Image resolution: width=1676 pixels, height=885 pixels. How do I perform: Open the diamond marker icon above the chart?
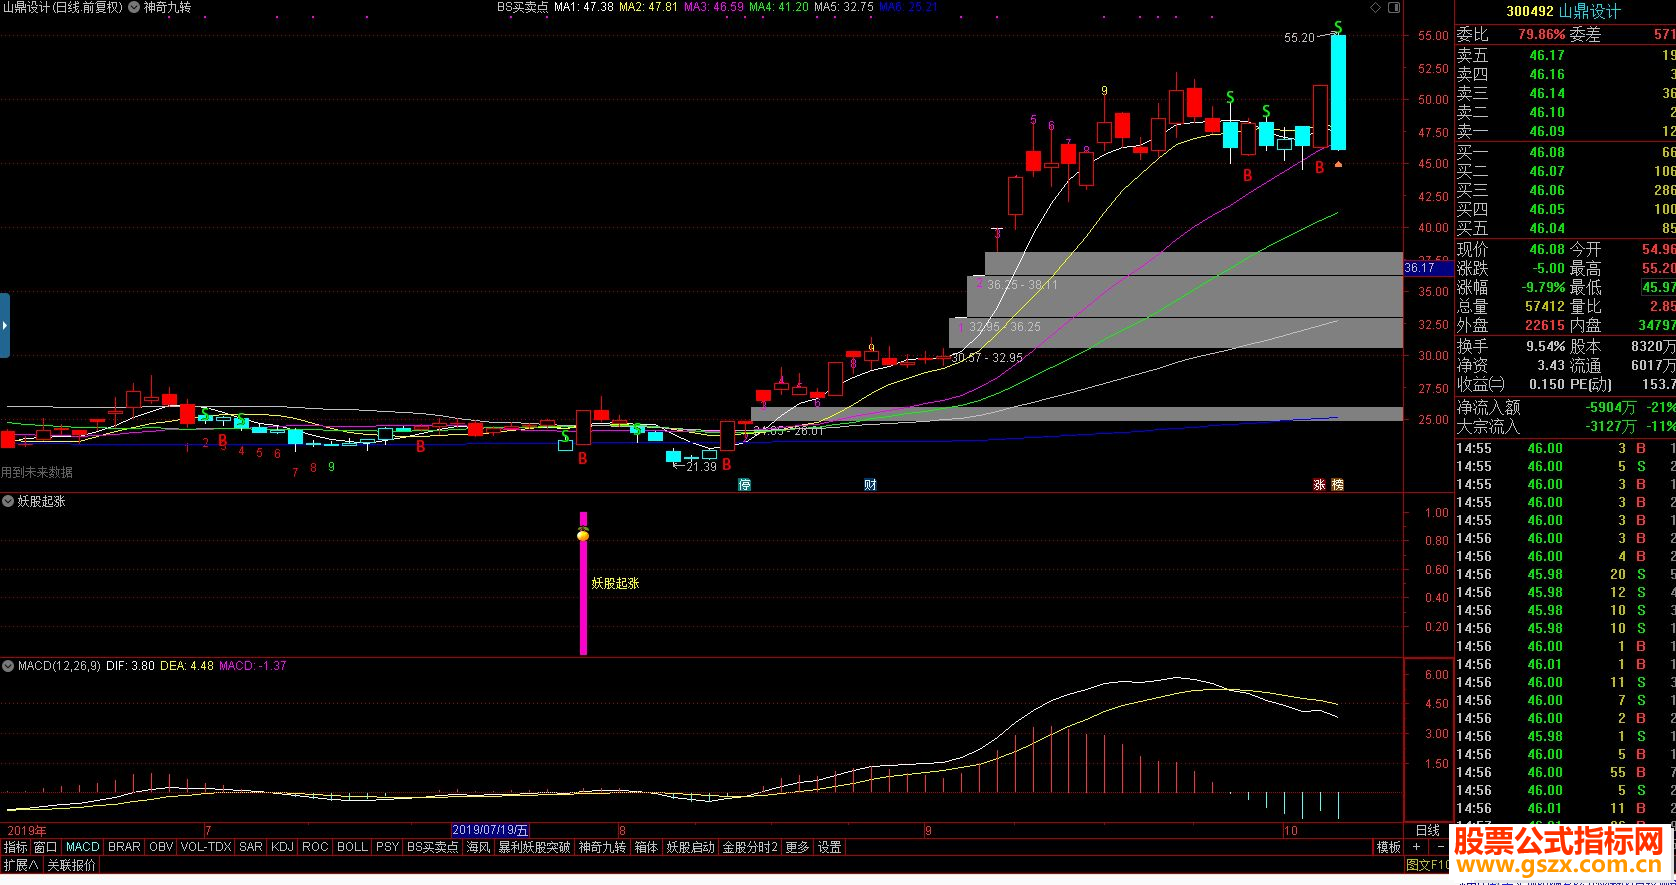click(1375, 7)
